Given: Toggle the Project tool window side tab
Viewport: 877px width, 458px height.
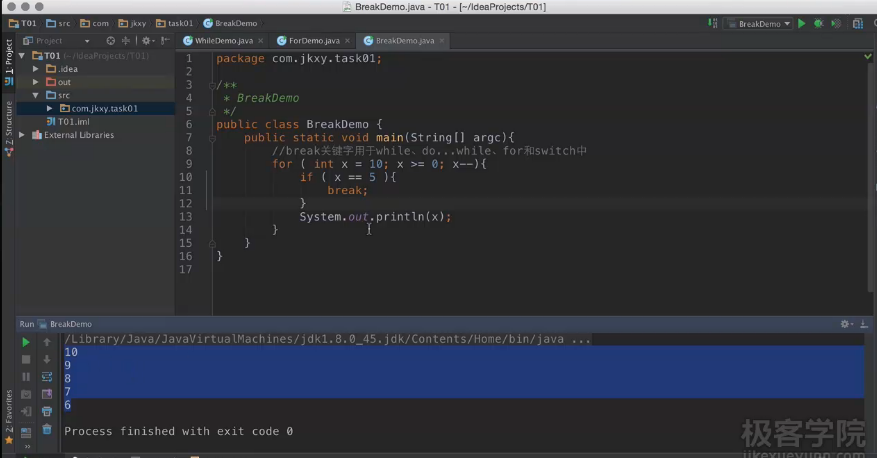Looking at the screenshot, I should pyautogui.click(x=9, y=58).
